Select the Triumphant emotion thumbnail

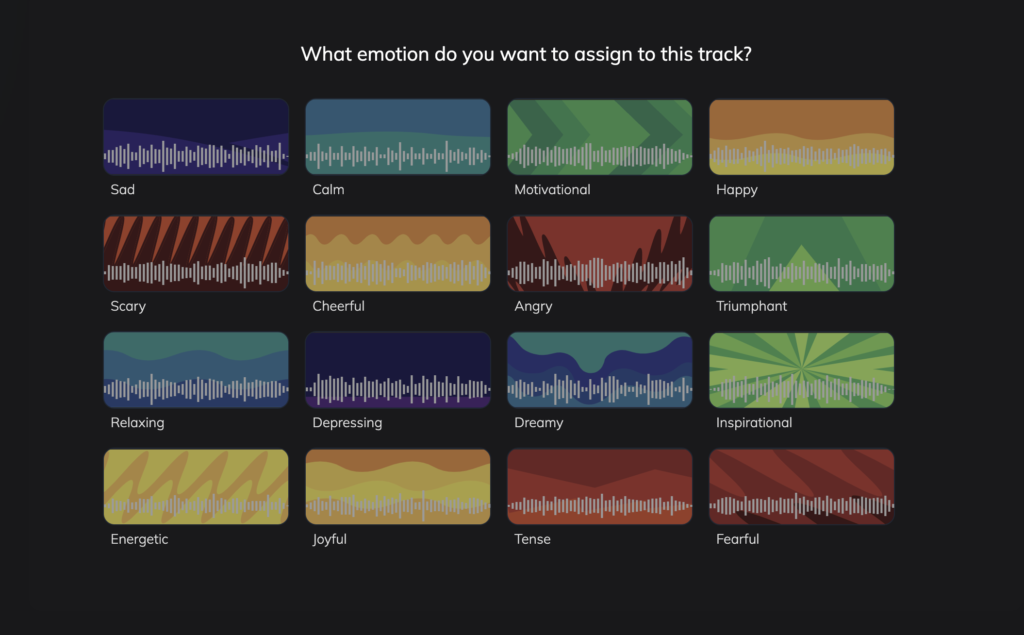coord(802,254)
